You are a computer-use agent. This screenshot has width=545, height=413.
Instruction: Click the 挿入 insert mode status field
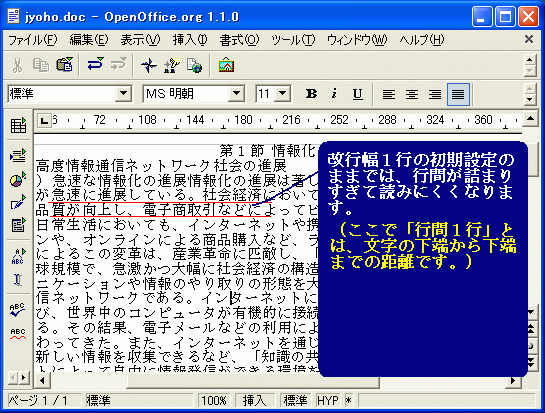point(254,401)
